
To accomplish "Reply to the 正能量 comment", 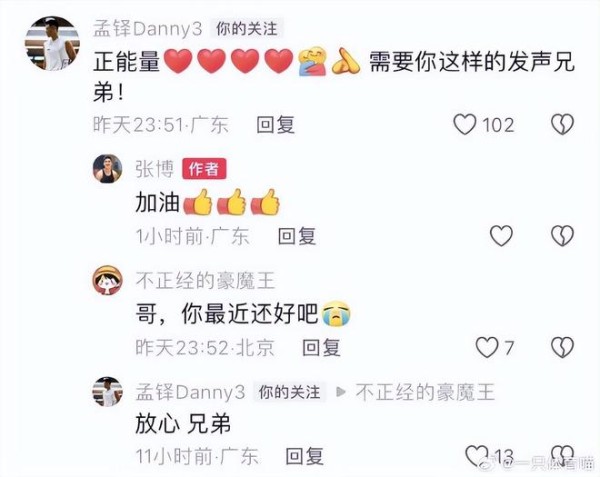I will tap(276, 125).
